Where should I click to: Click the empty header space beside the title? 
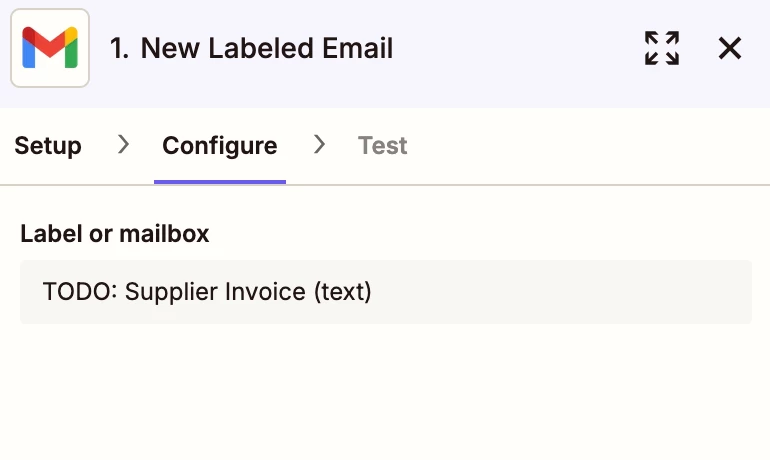click(x=516, y=48)
